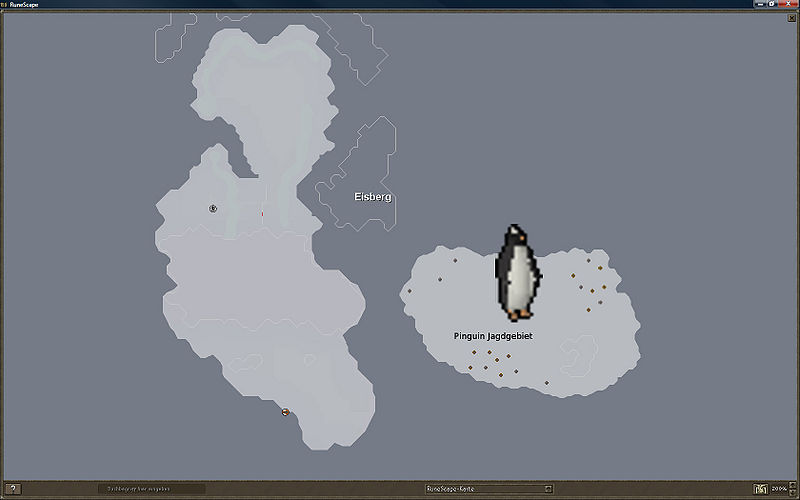Screen dimensions: 800x500
Task: Click the 200% zoom level indicator
Action: pyautogui.click(x=779, y=489)
